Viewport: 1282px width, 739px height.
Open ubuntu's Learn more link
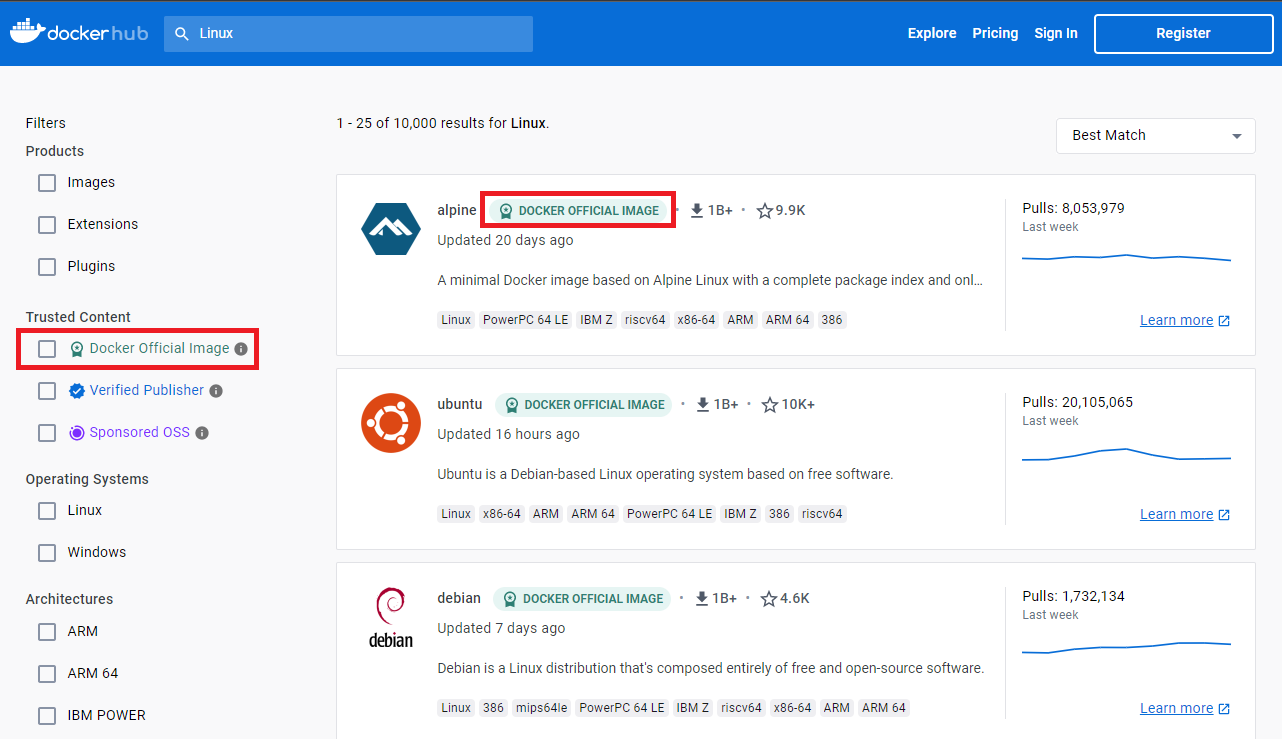tap(1177, 515)
